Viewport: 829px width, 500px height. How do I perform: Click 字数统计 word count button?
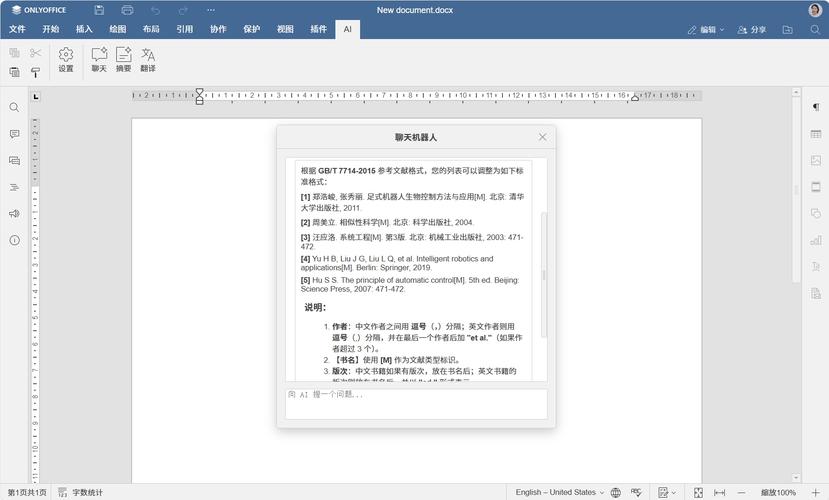(x=80, y=492)
